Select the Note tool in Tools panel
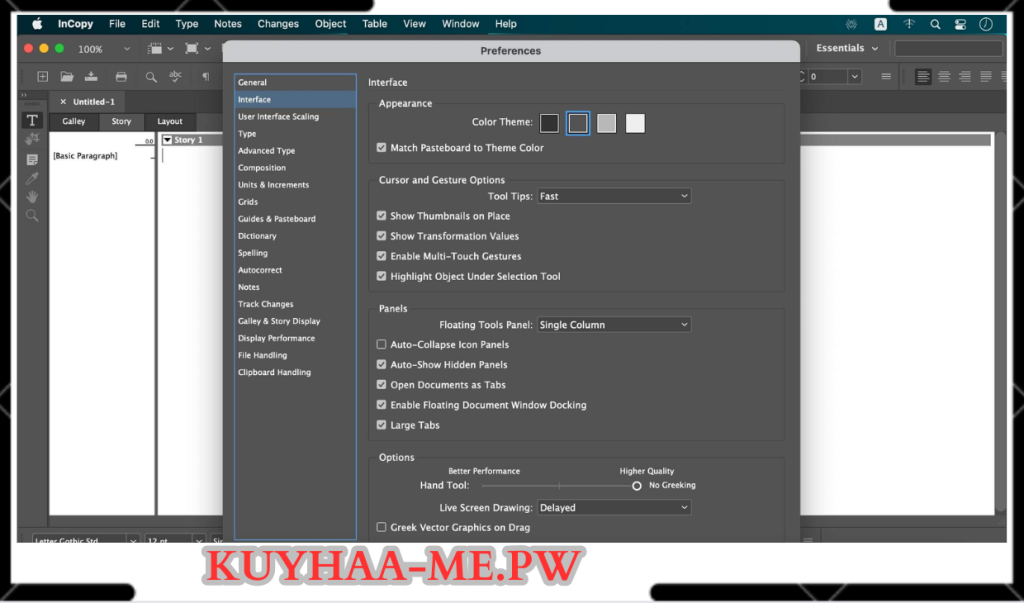Viewport: 1024px width, 603px height. (31, 159)
